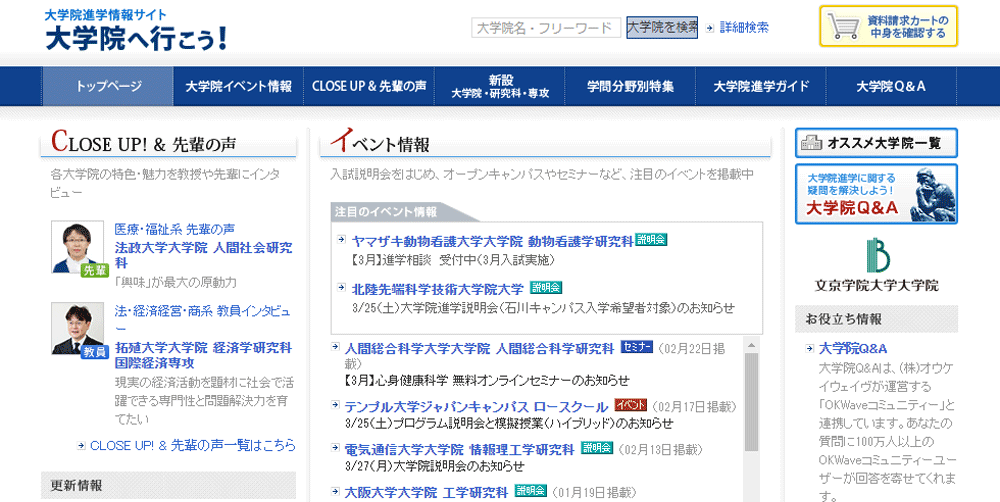Click the shopping cart icon
The height and width of the screenshot is (502, 1000).
coord(844,27)
